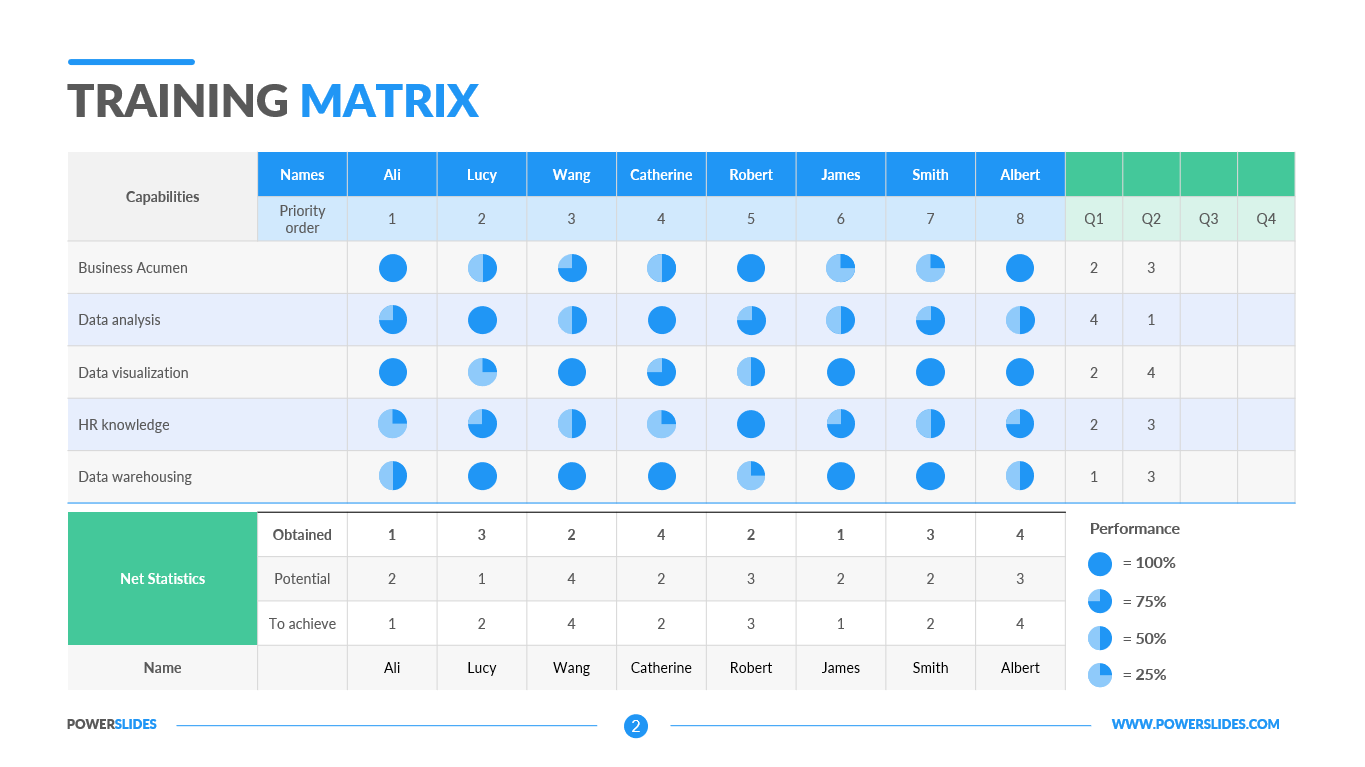Click Ali's Business Acumen pie icon

click(x=392, y=268)
